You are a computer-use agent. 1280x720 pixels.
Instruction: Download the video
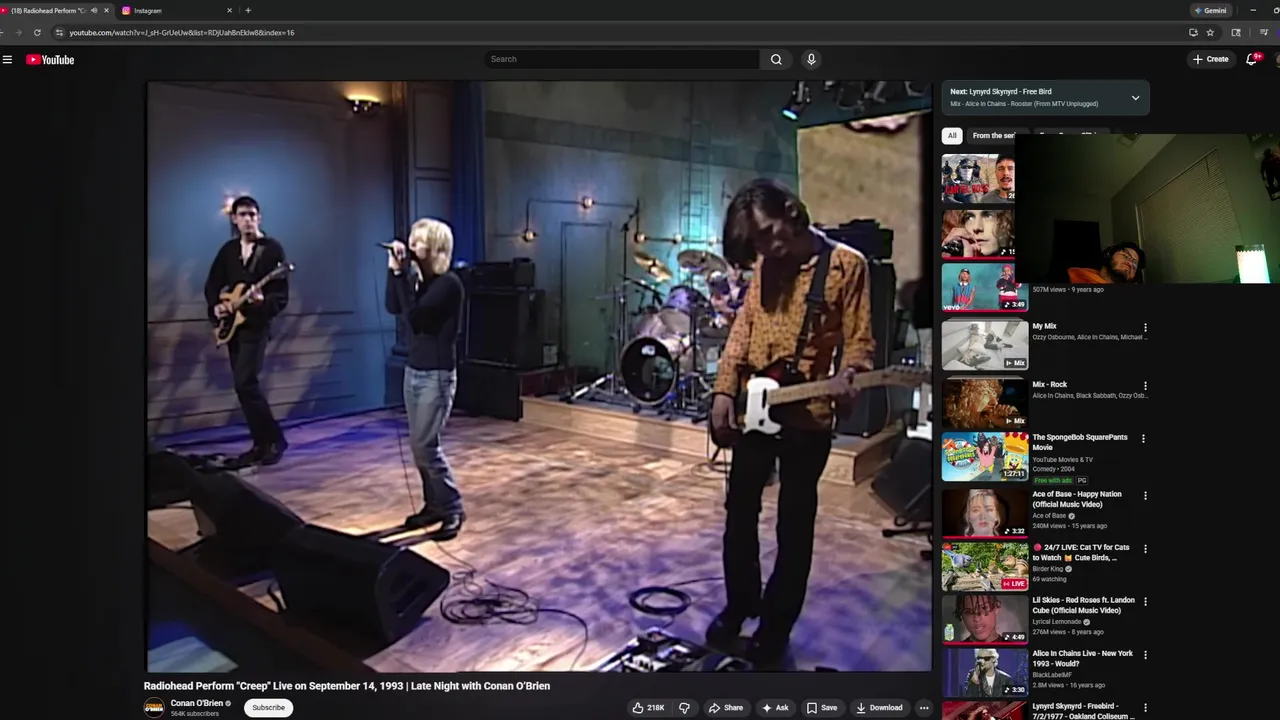coord(879,708)
